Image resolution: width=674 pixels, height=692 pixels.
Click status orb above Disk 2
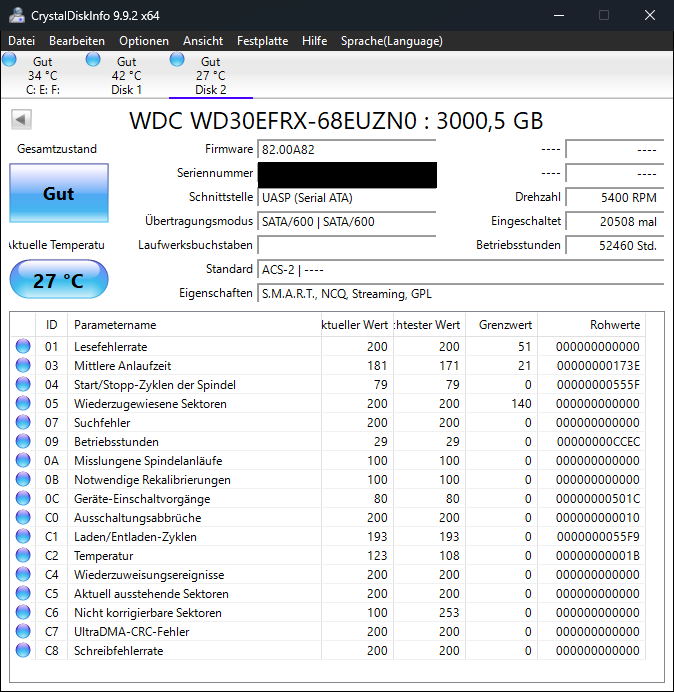pyautogui.click(x=177, y=59)
